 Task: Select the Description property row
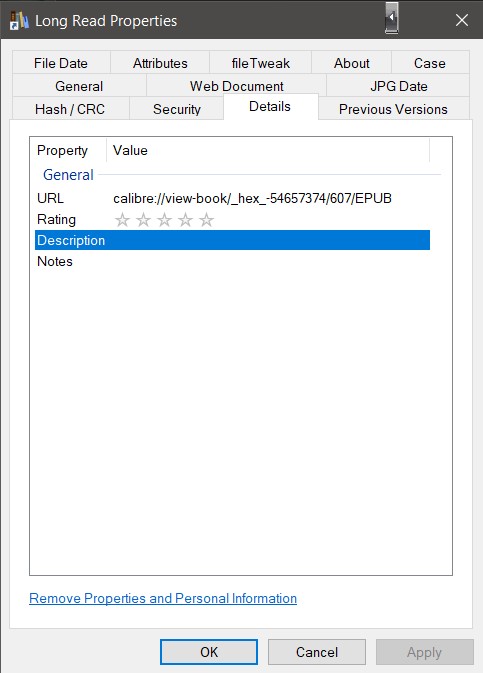[x=232, y=240]
